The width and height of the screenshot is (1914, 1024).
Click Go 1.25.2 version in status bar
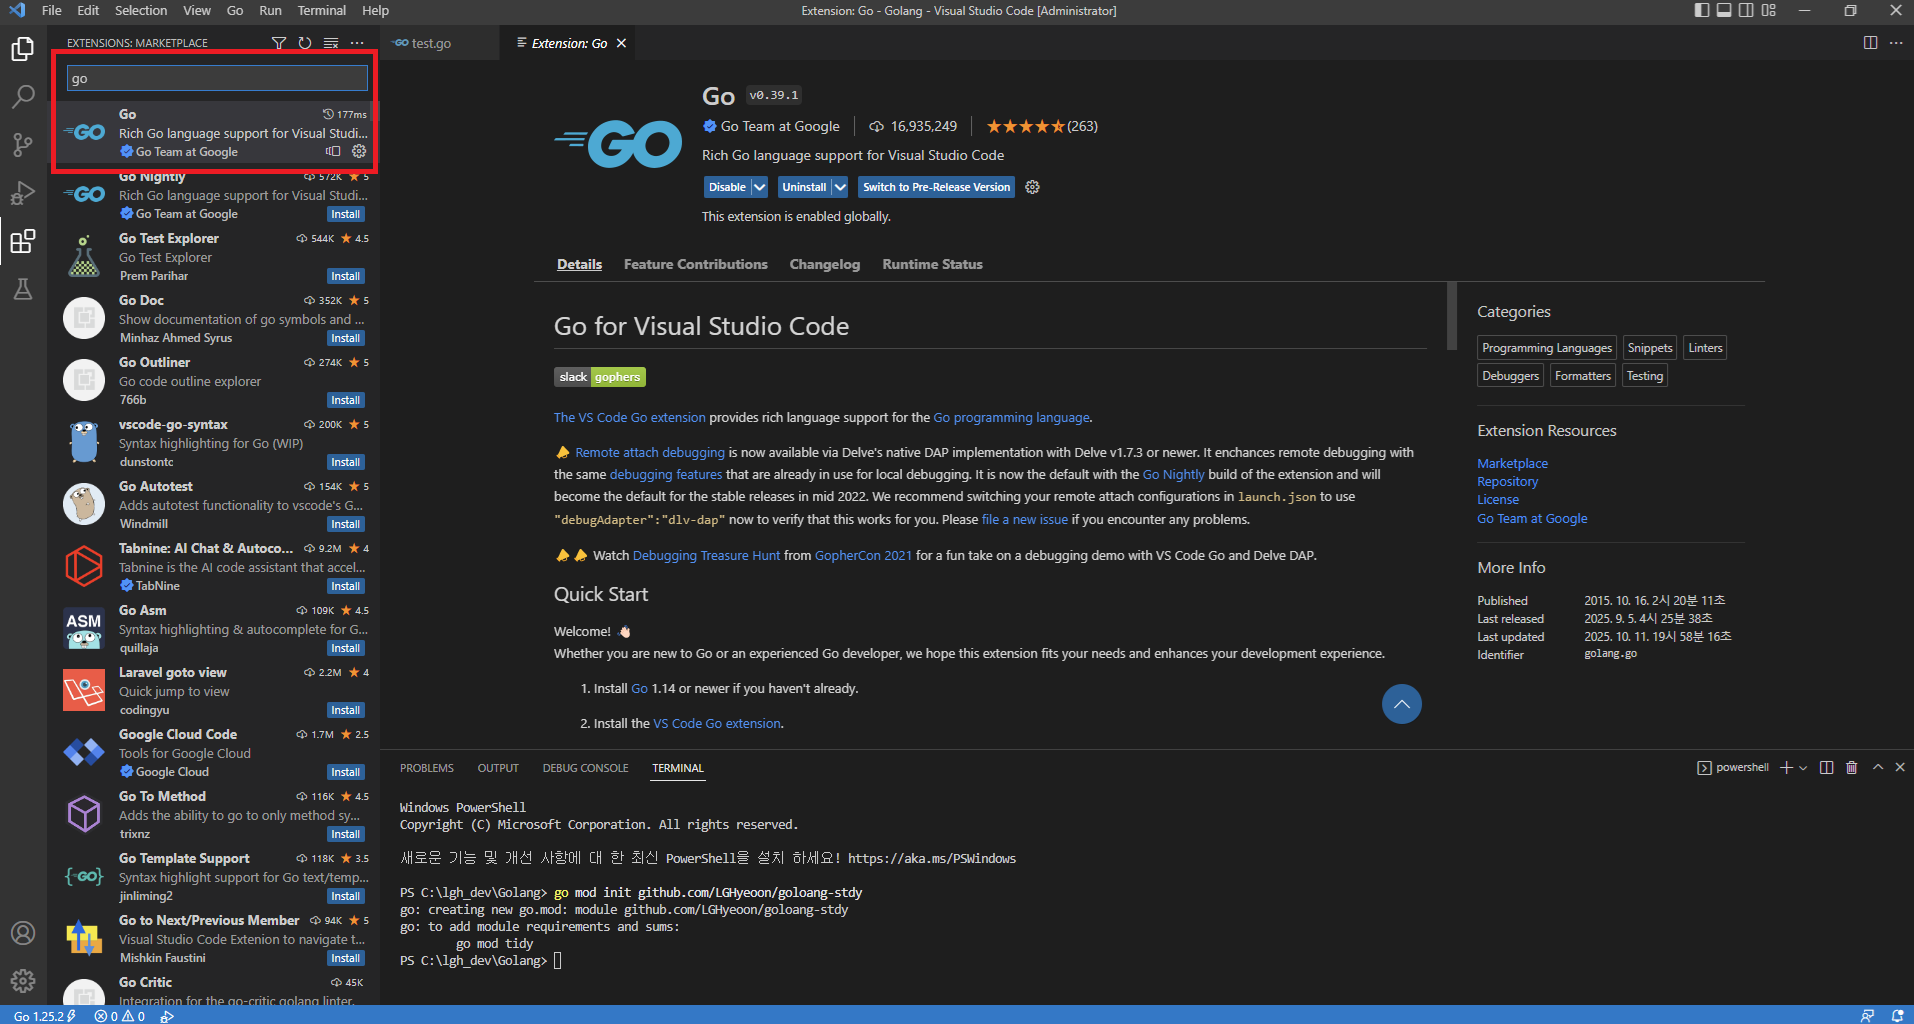pyautogui.click(x=45, y=1016)
